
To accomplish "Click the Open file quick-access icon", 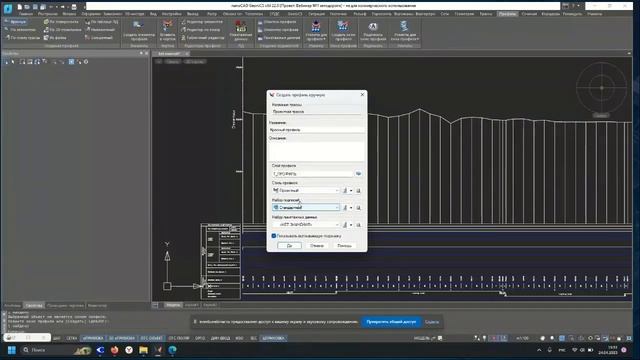I will pos(27,7).
